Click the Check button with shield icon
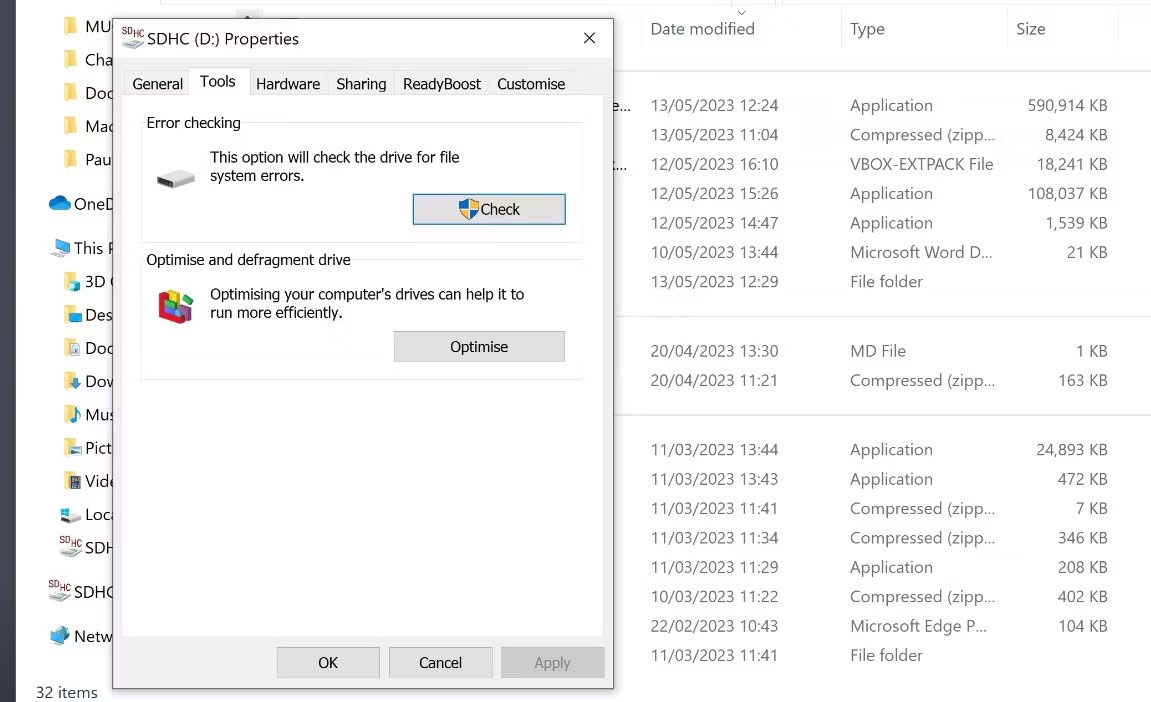 point(489,209)
